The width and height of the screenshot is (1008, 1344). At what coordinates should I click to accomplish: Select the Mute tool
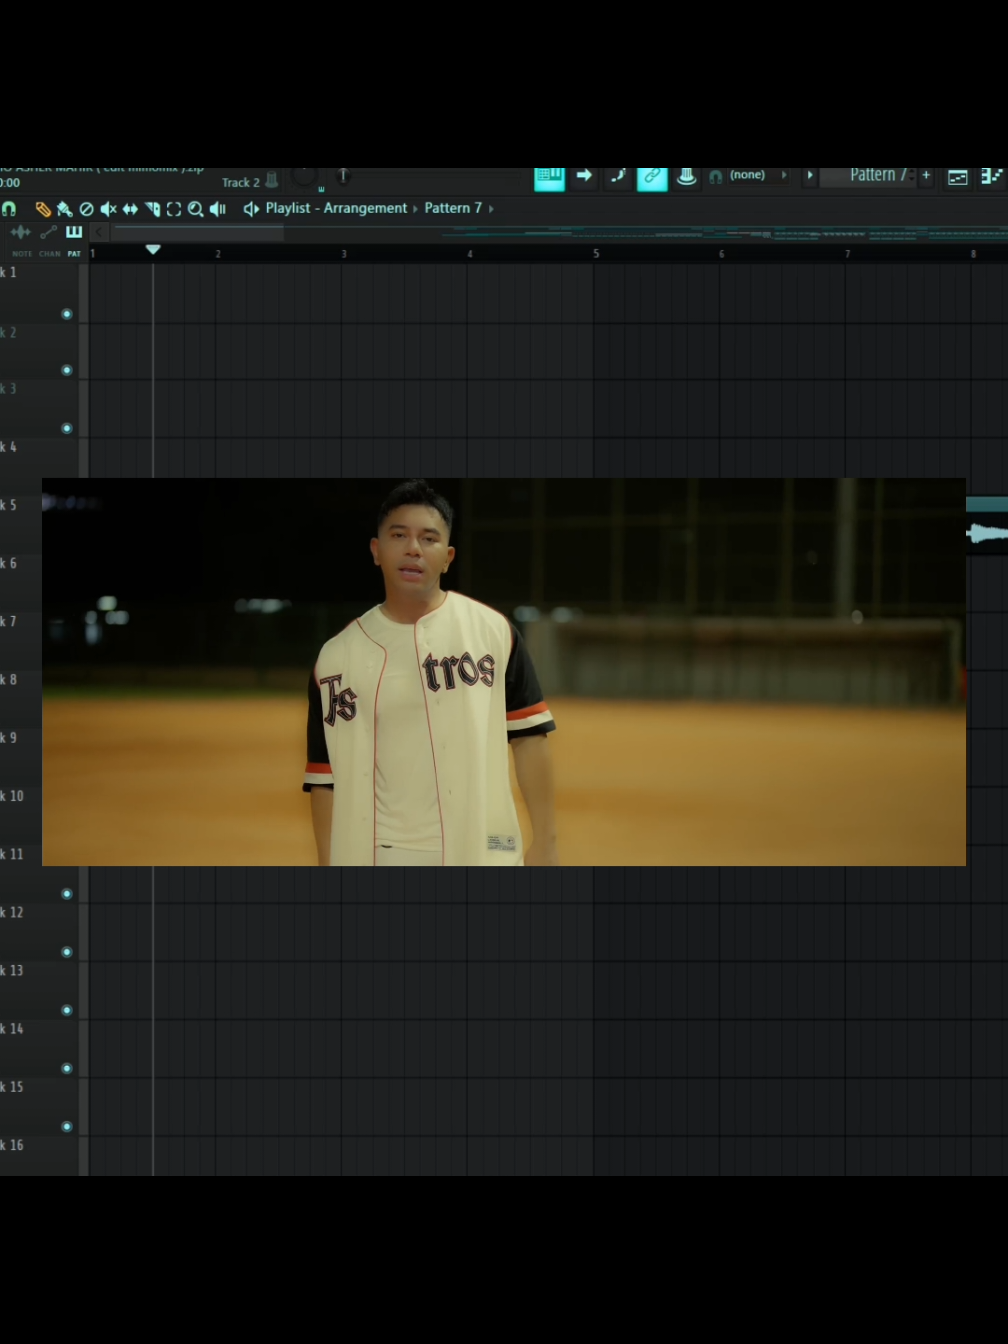[108, 209]
